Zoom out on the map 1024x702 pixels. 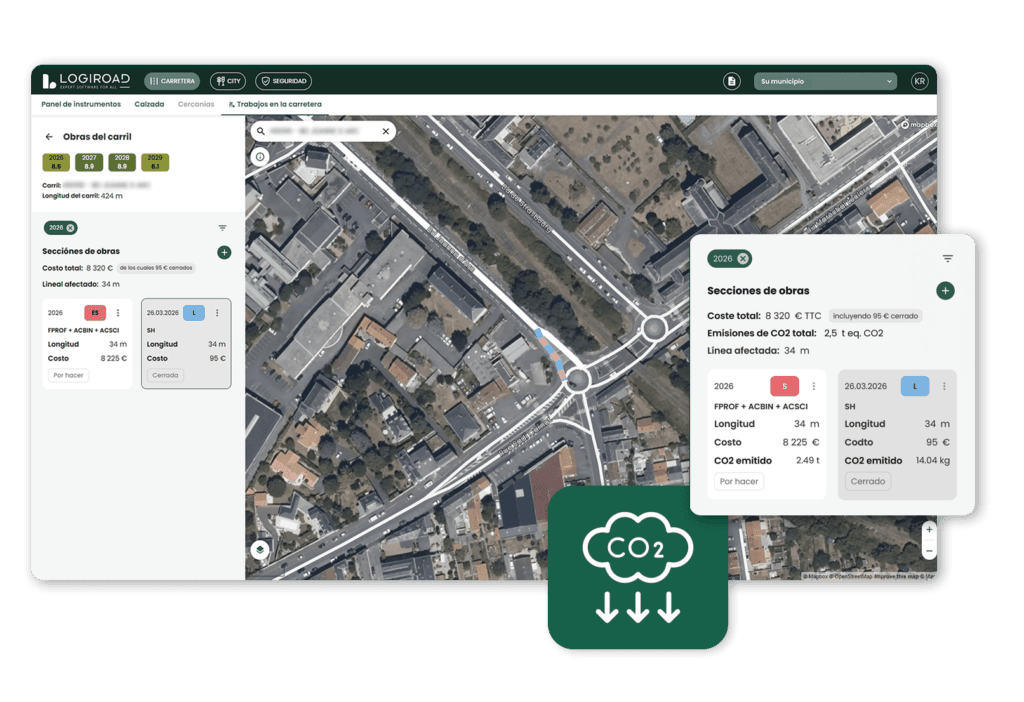pos(929,551)
